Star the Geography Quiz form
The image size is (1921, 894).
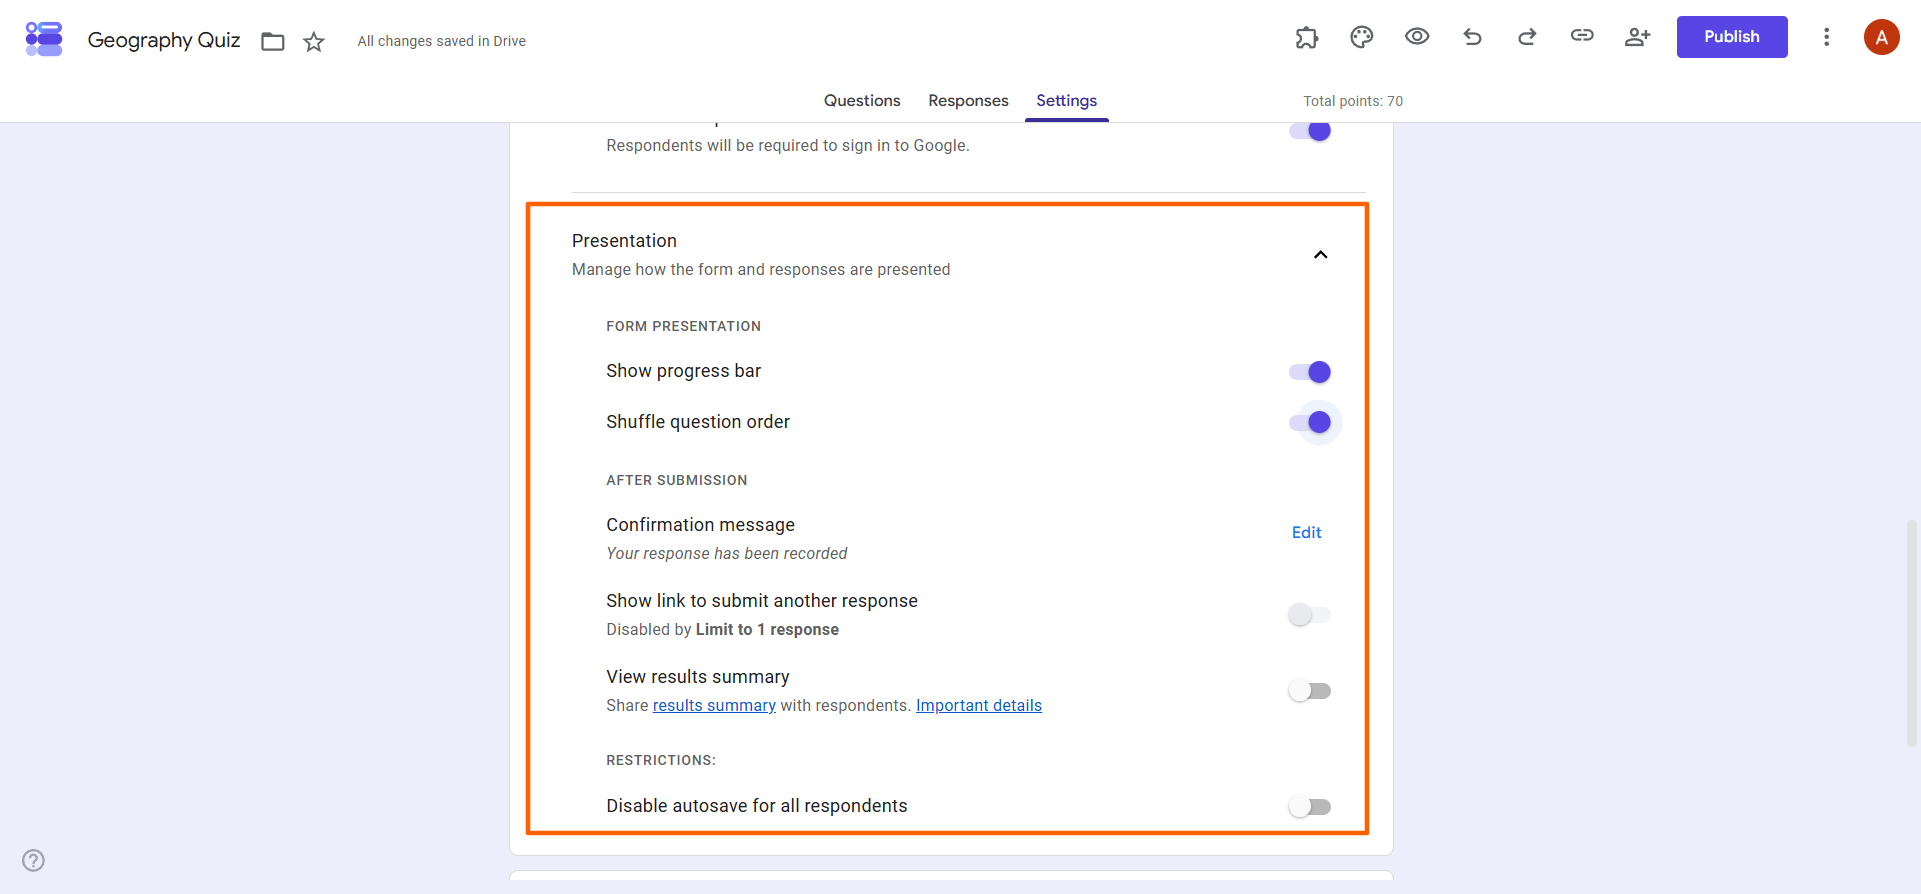click(x=314, y=41)
